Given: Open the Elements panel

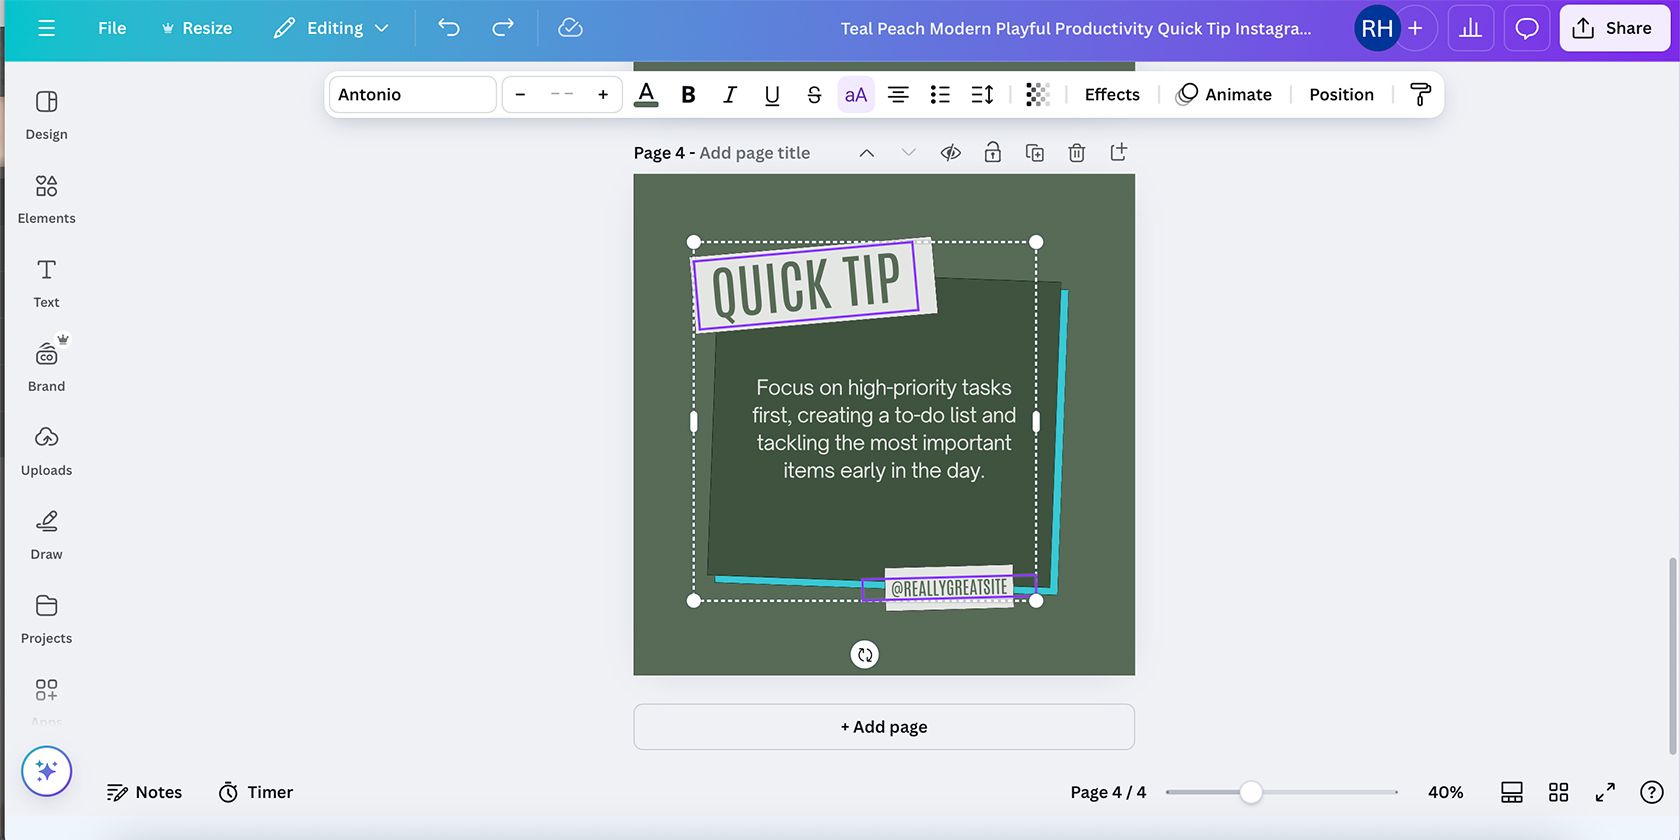Looking at the screenshot, I should click(46, 199).
